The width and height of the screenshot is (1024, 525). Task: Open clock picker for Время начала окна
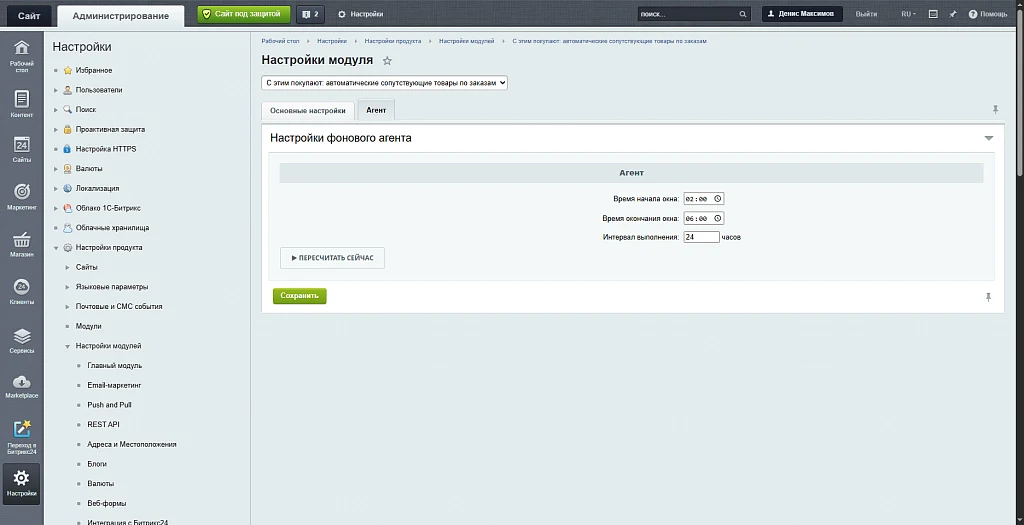click(717, 199)
